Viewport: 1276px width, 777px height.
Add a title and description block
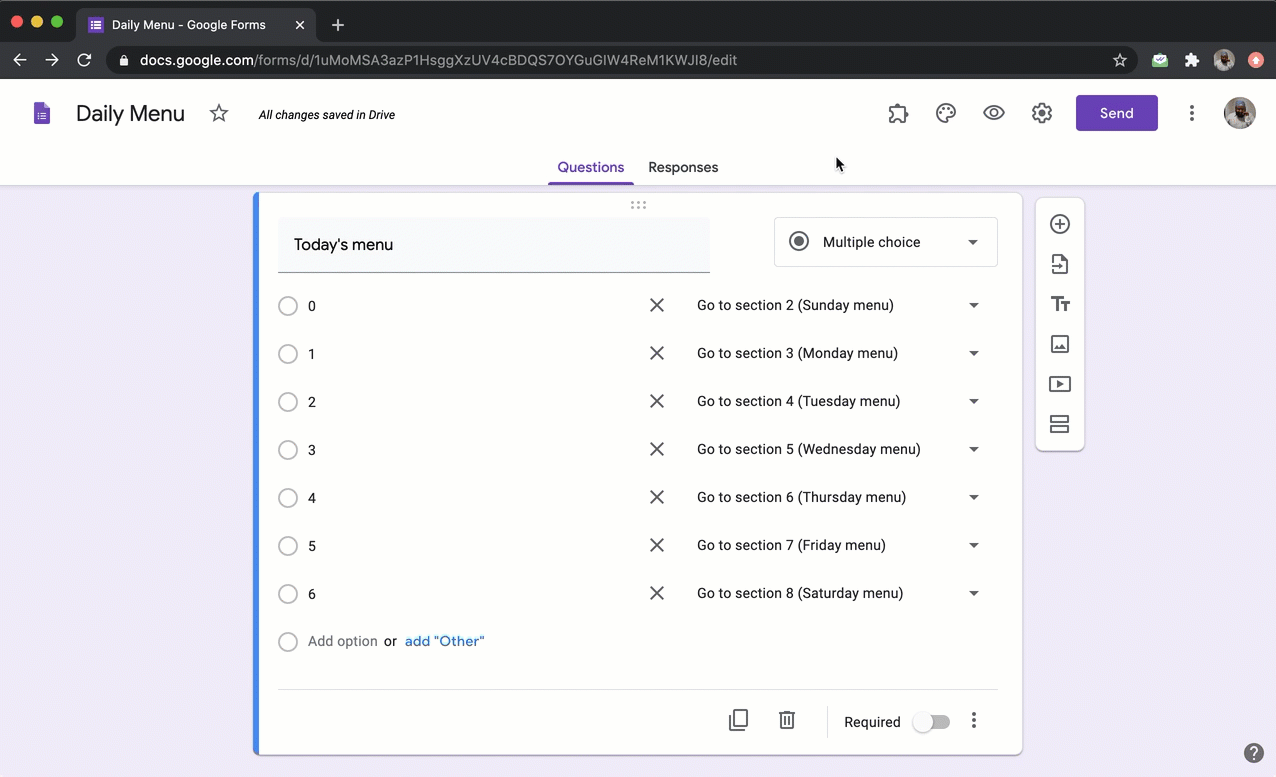(x=1059, y=304)
